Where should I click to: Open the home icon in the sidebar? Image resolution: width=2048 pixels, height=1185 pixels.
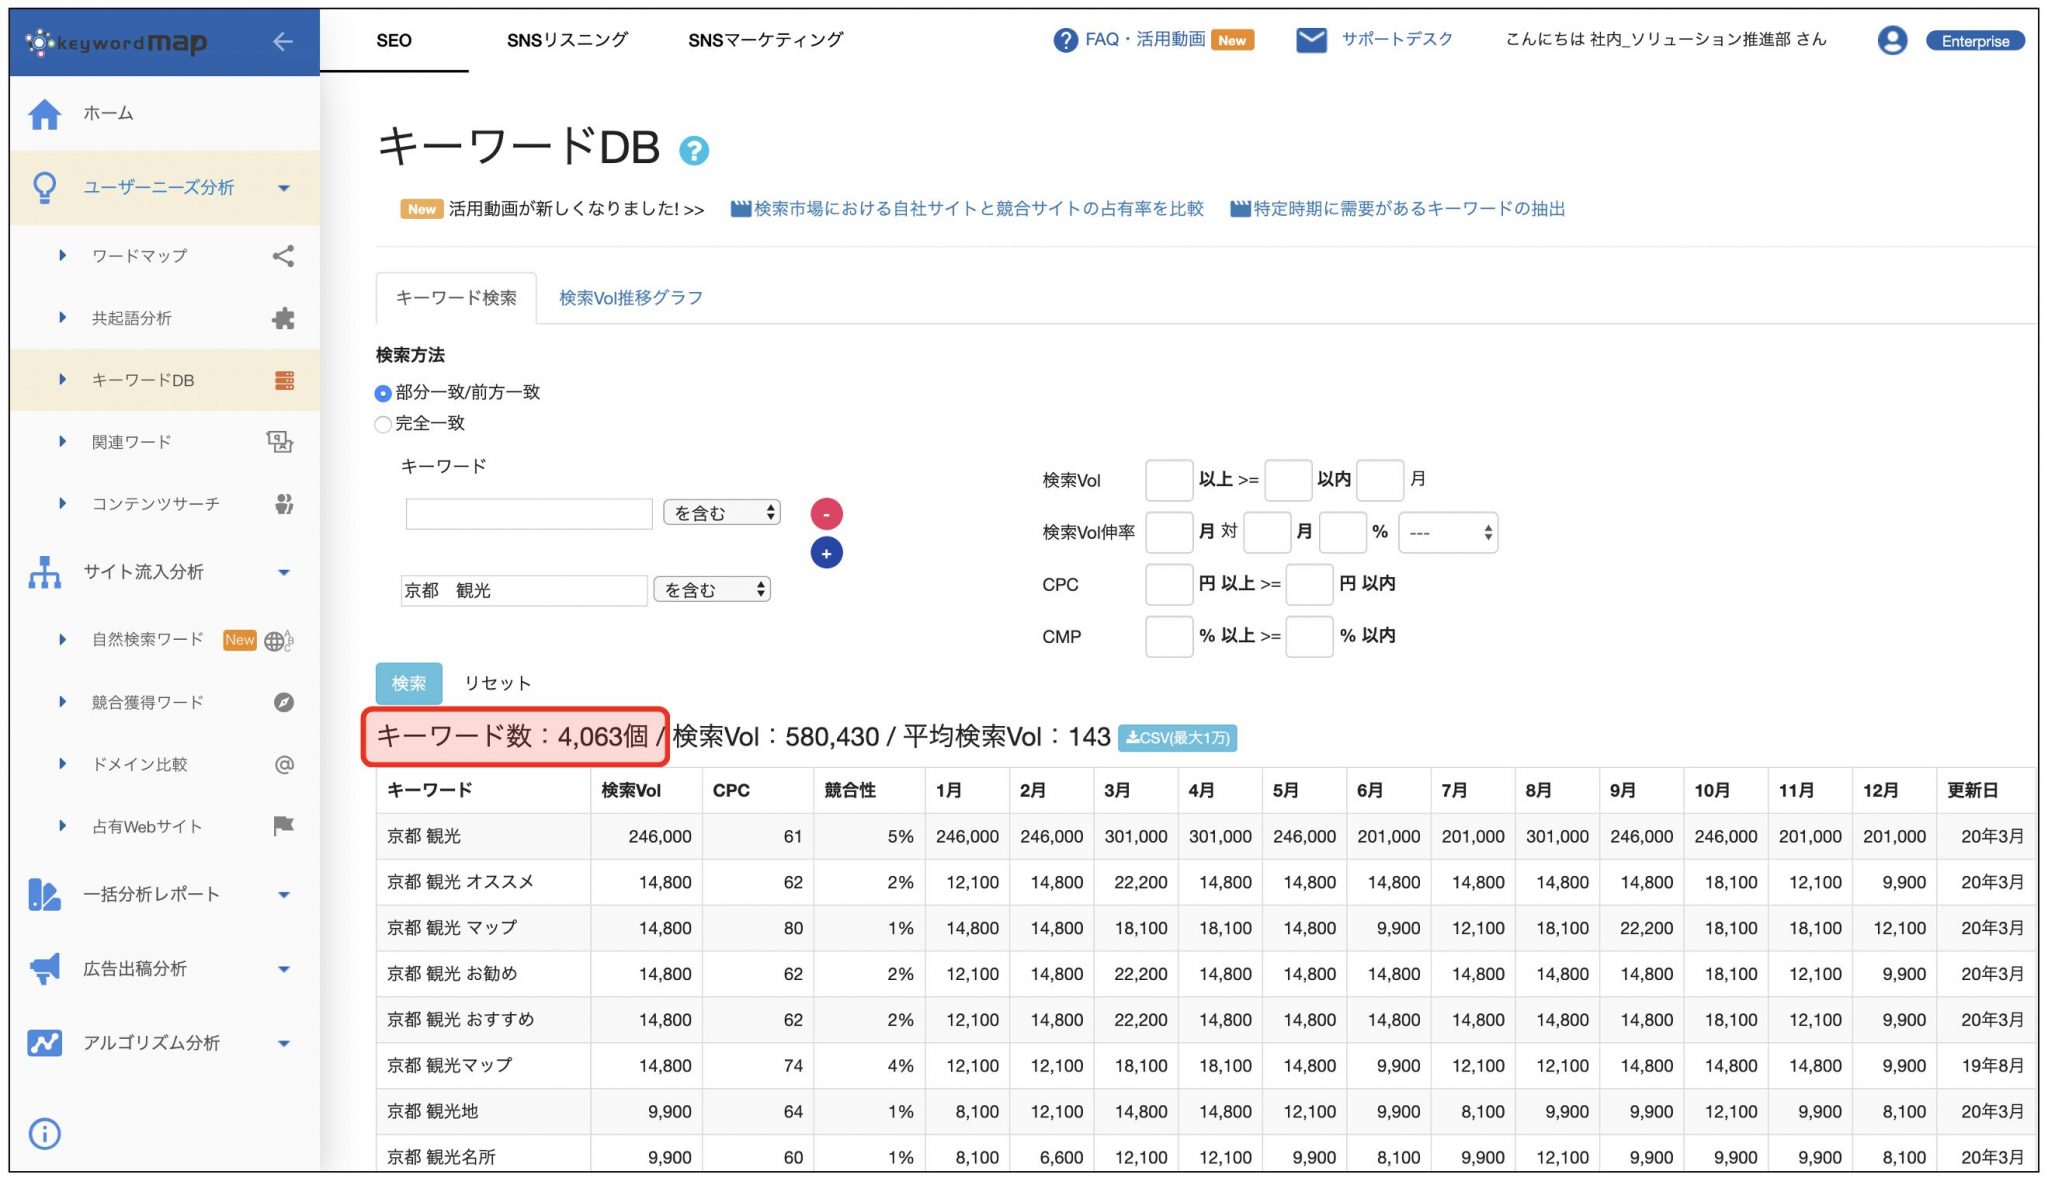click(44, 113)
